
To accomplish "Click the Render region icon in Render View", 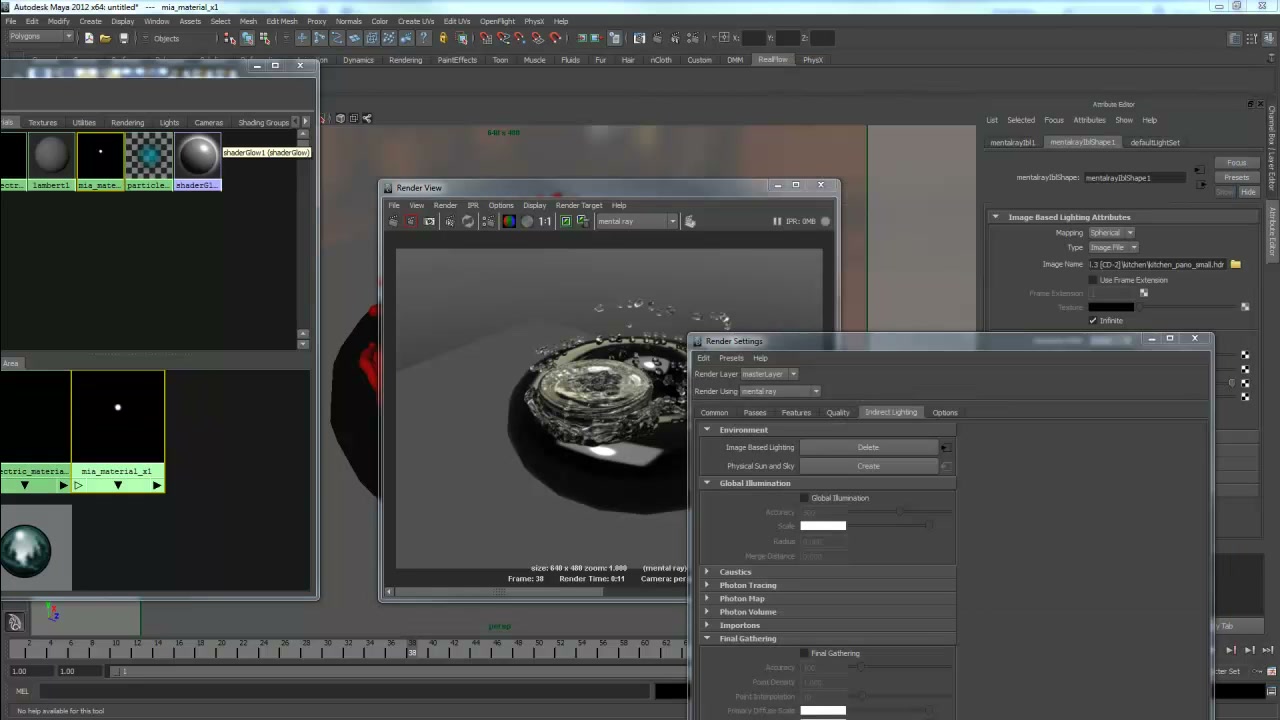I will pyautogui.click(x=411, y=221).
